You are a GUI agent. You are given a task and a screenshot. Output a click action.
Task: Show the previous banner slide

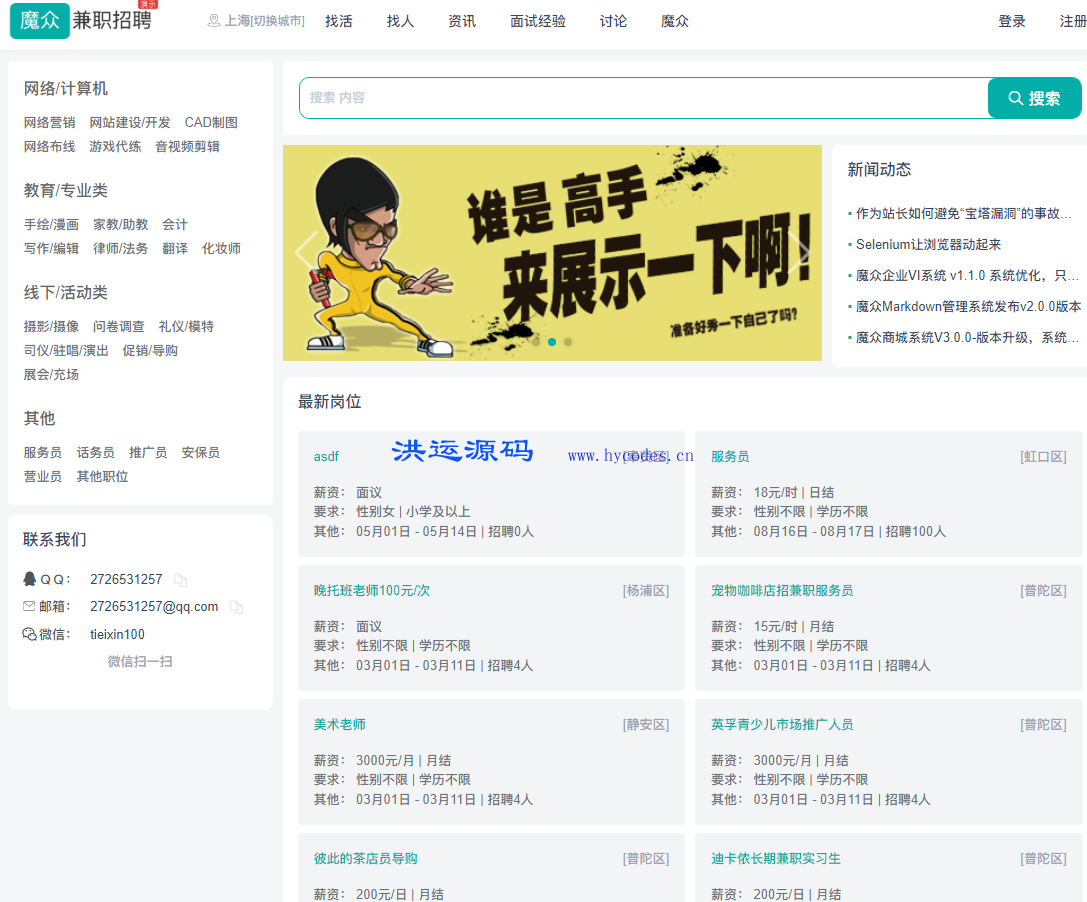(306, 252)
